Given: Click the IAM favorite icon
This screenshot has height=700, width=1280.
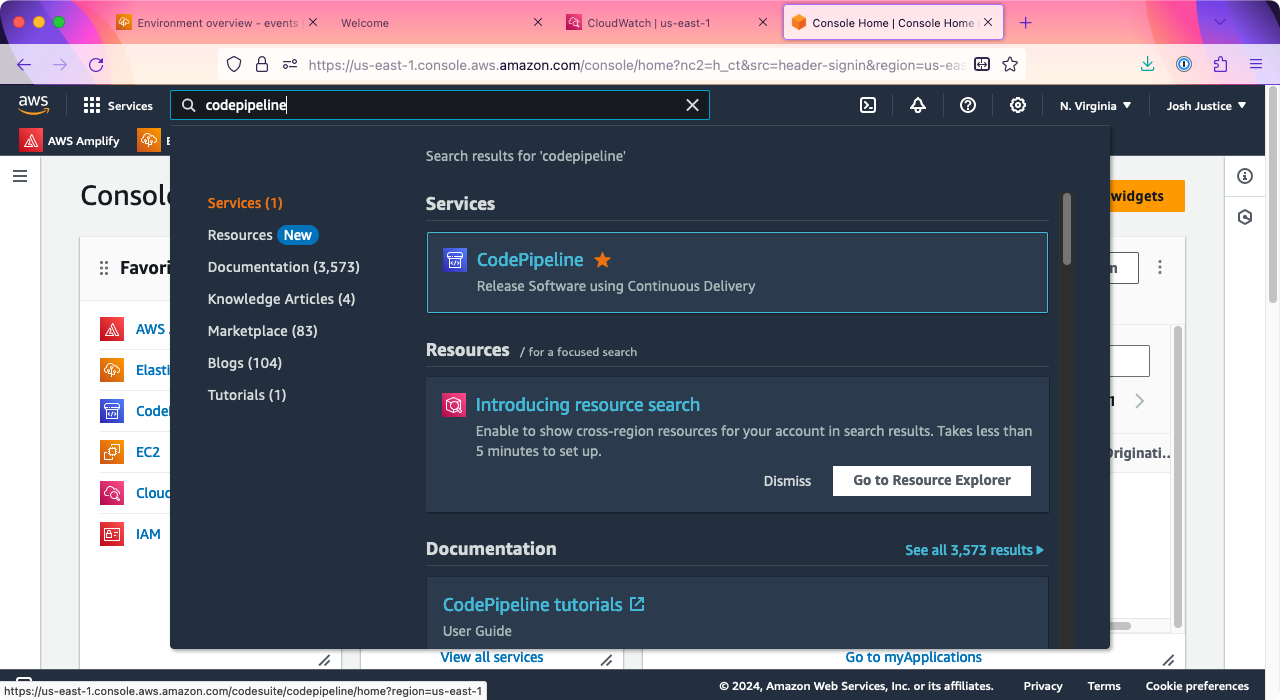Looking at the screenshot, I should click(x=112, y=534).
